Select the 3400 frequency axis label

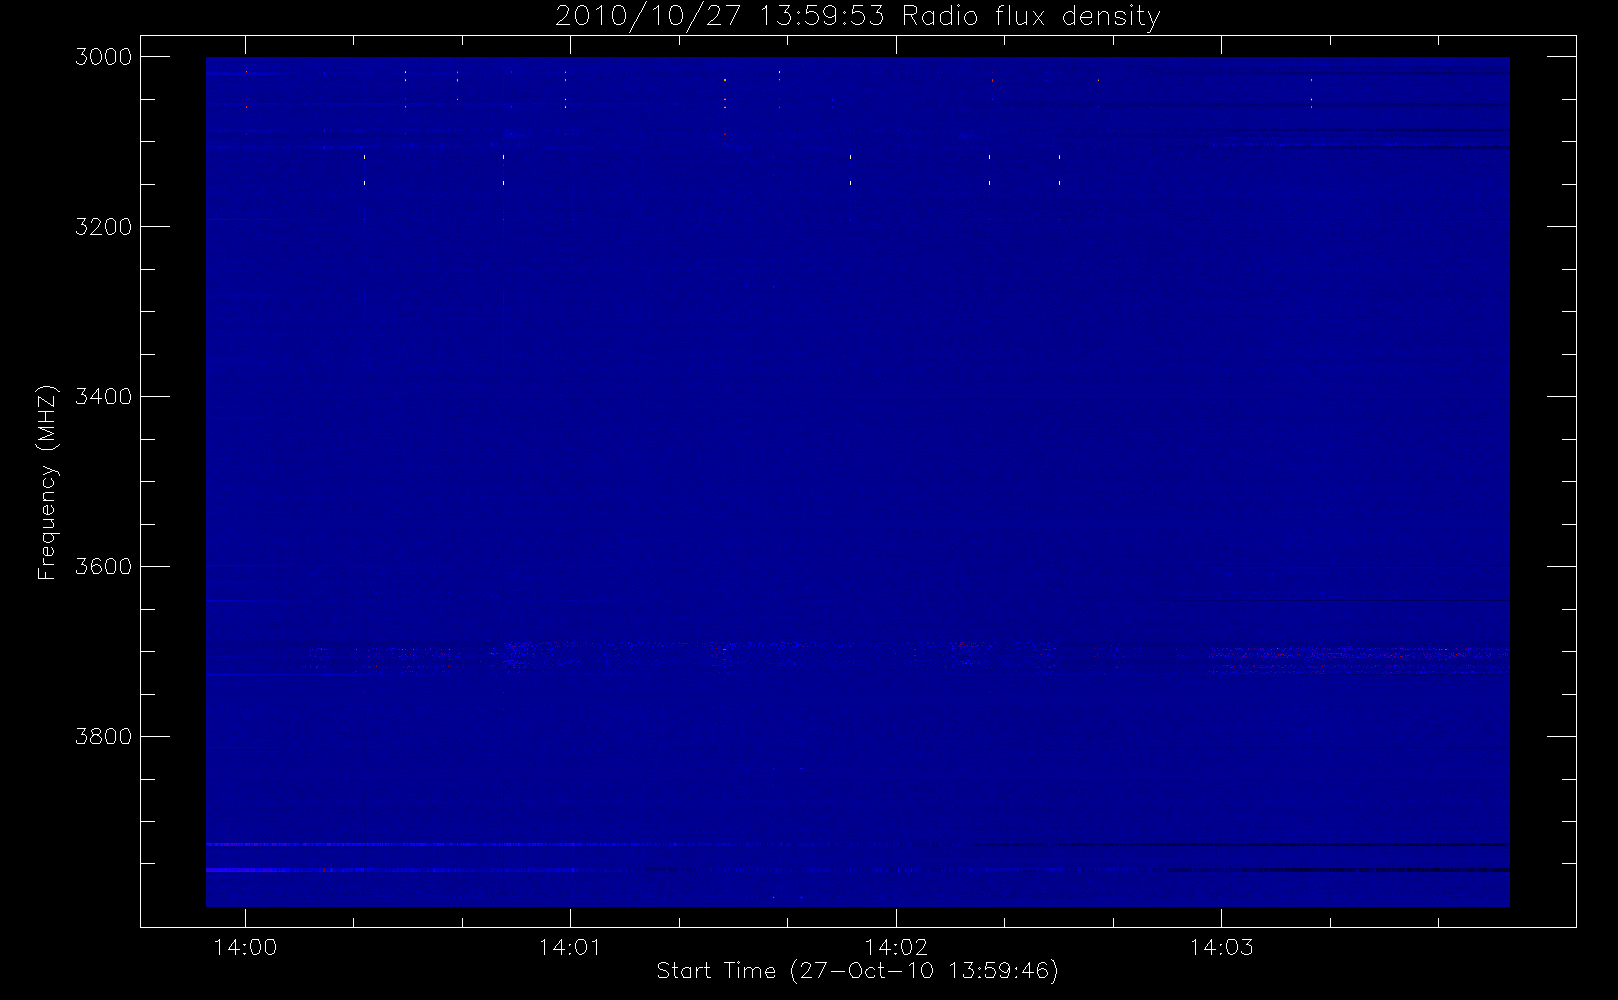104,397
